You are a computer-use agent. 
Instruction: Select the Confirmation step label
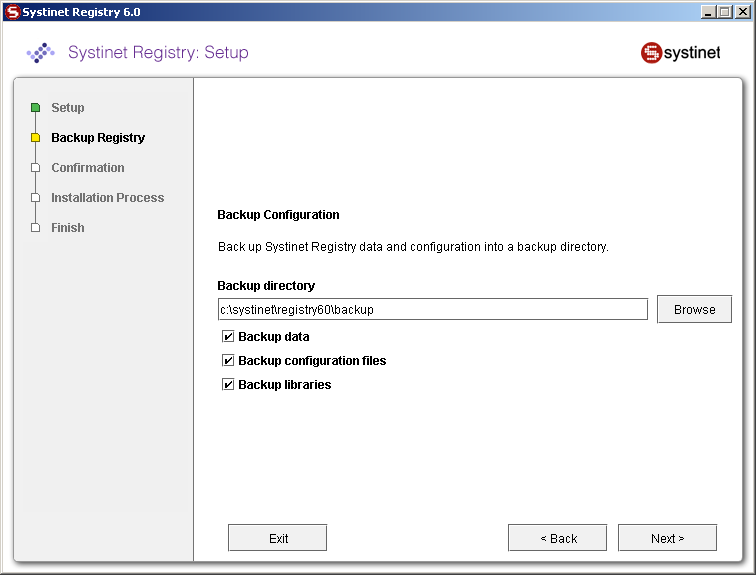(x=88, y=168)
